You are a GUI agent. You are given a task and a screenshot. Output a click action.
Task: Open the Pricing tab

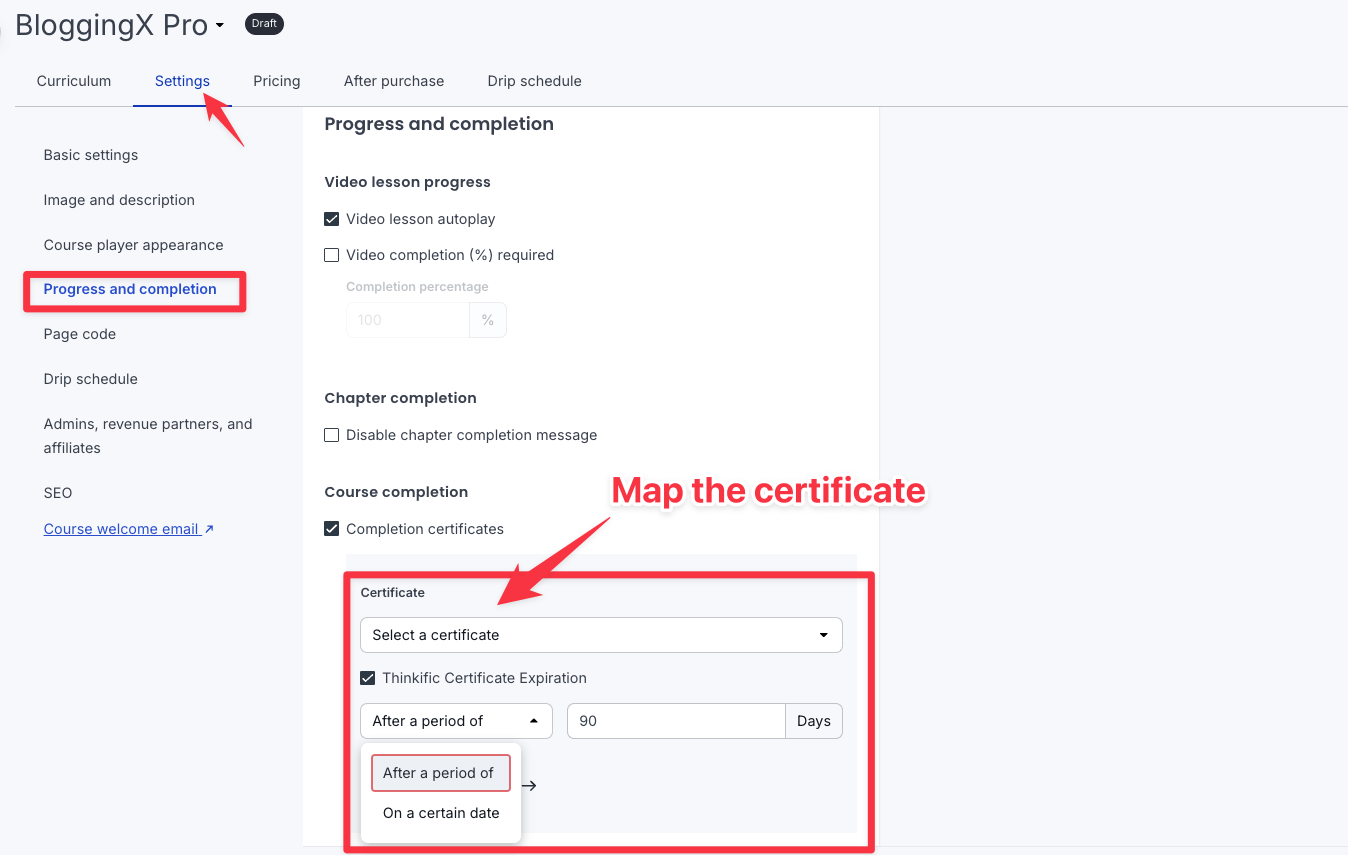(276, 81)
